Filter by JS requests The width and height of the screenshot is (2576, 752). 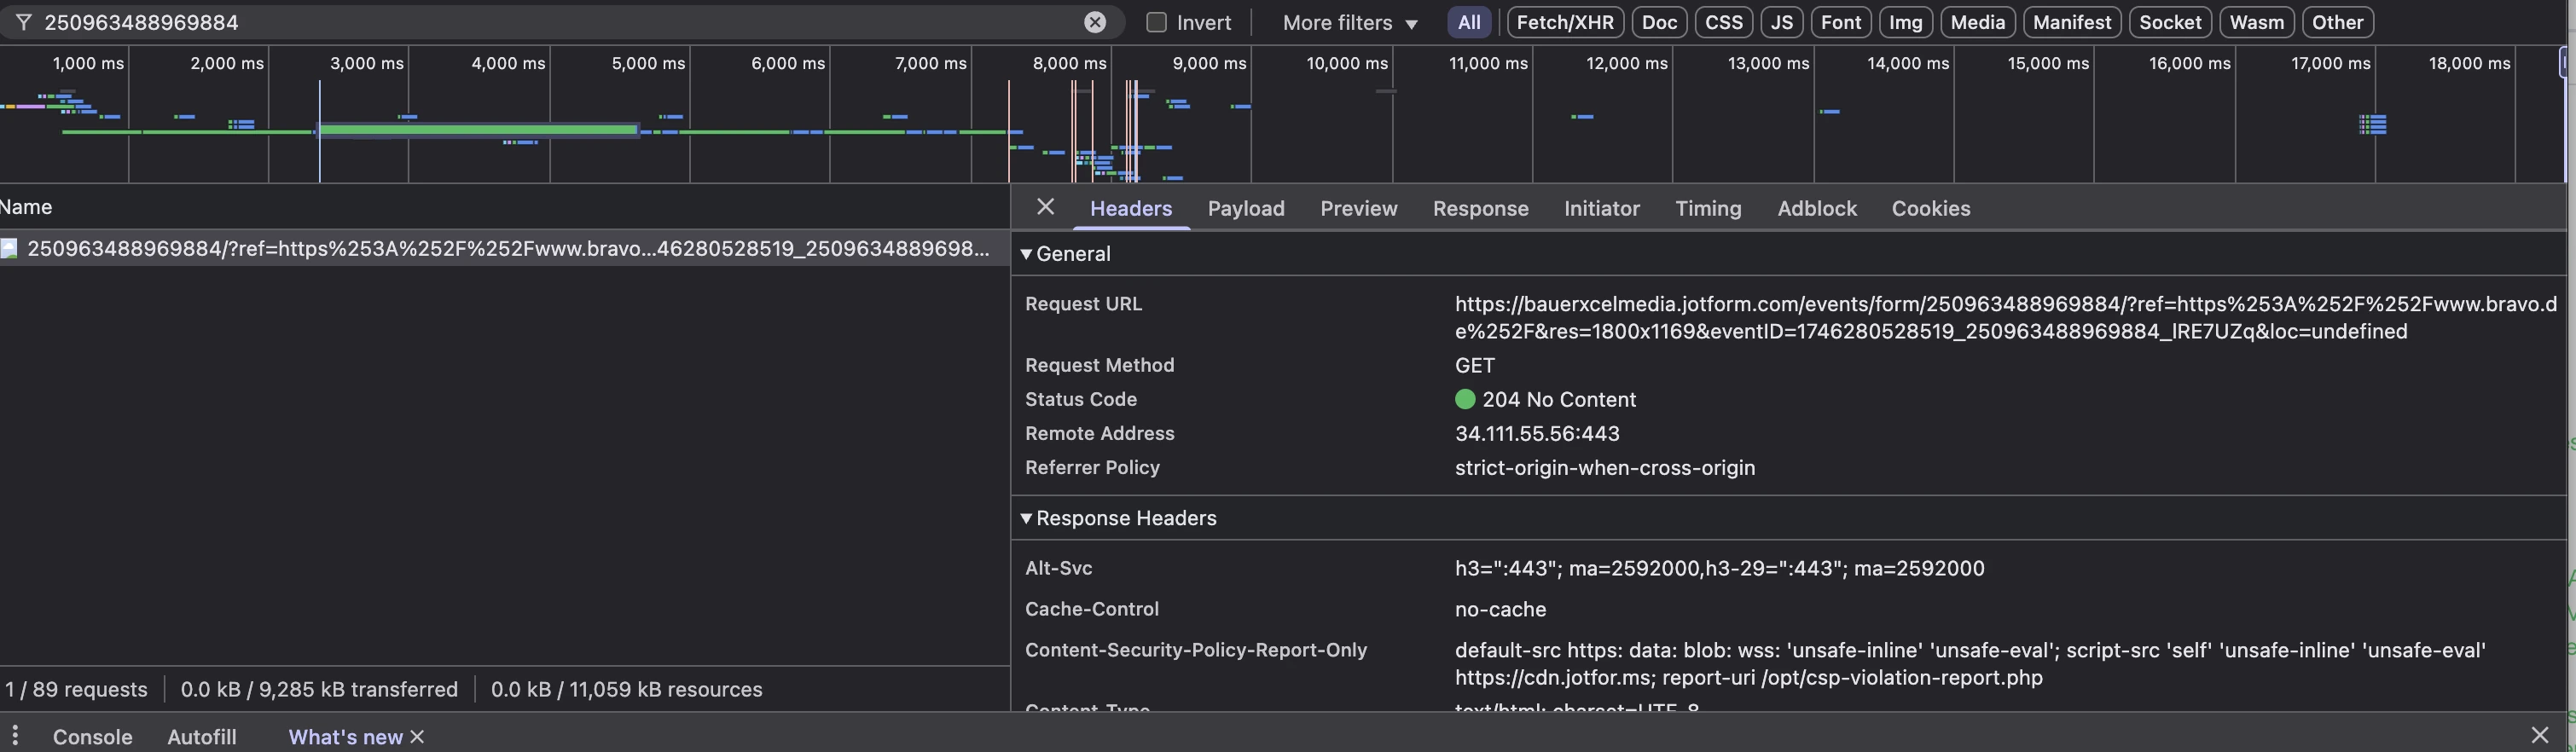coord(1781,22)
